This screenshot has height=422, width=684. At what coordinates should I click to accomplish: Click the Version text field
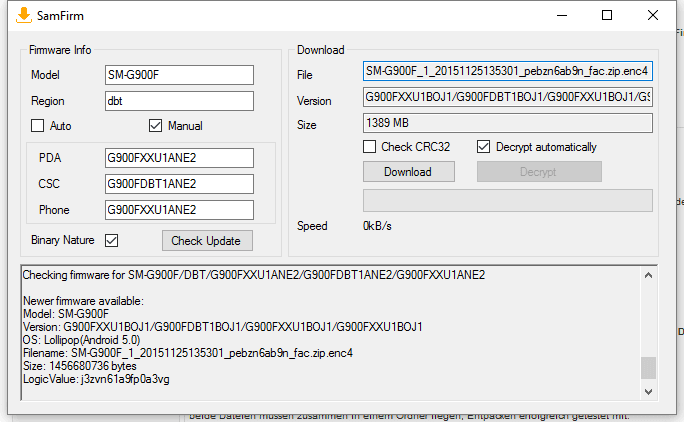(508, 97)
